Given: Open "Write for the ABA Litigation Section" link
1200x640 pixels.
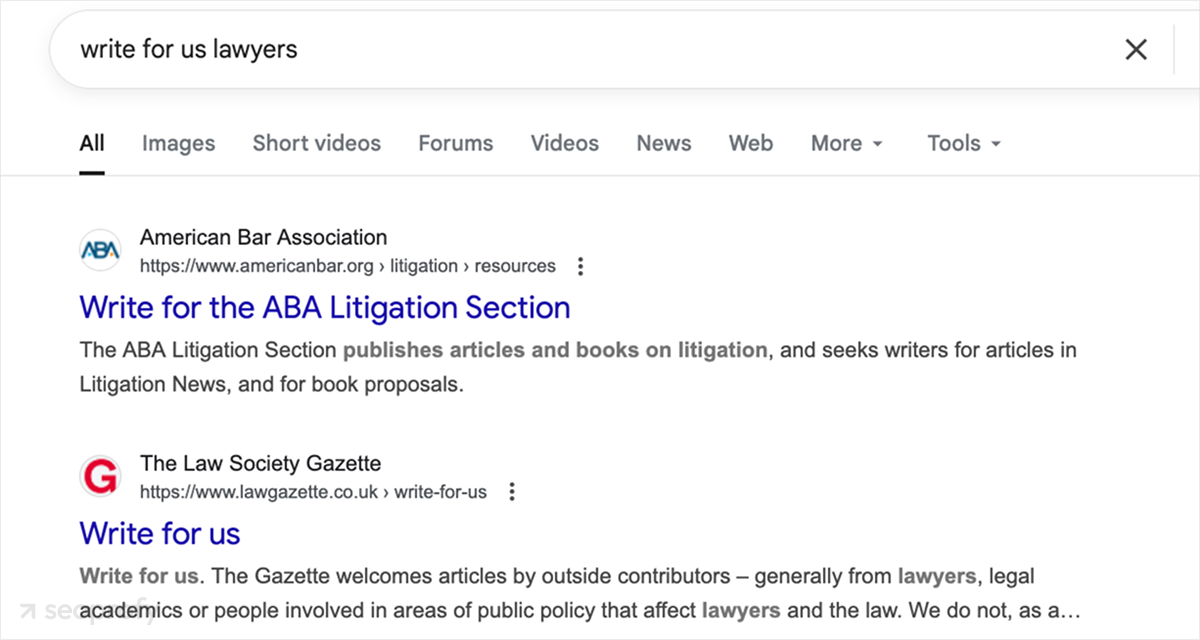Looking at the screenshot, I should tap(324, 307).
